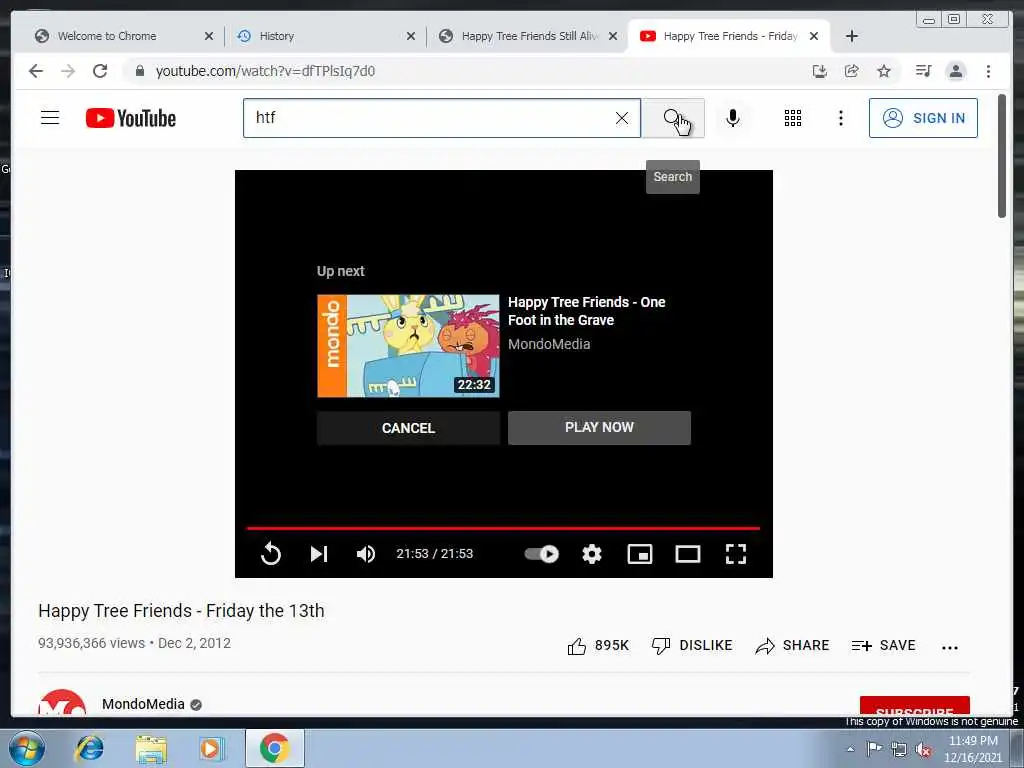
Task: Replay the video
Action: point(270,554)
